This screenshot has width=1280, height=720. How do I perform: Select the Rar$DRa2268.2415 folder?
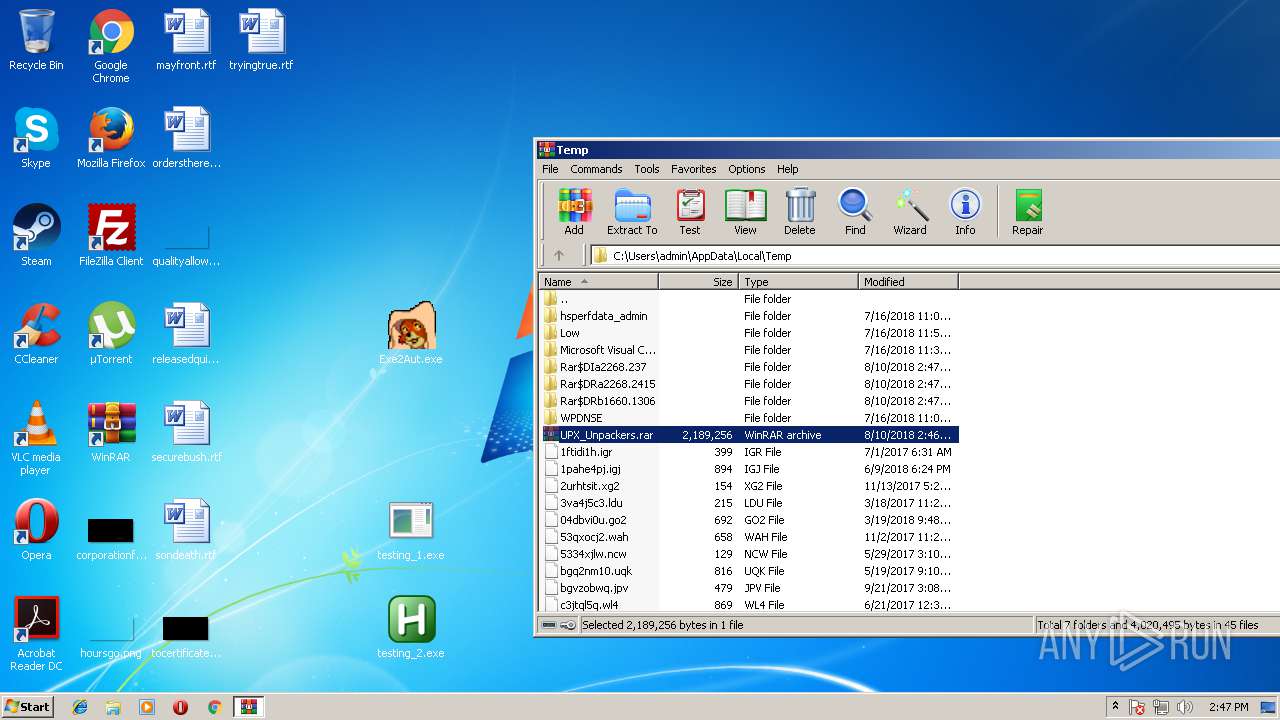[x=750, y=384]
